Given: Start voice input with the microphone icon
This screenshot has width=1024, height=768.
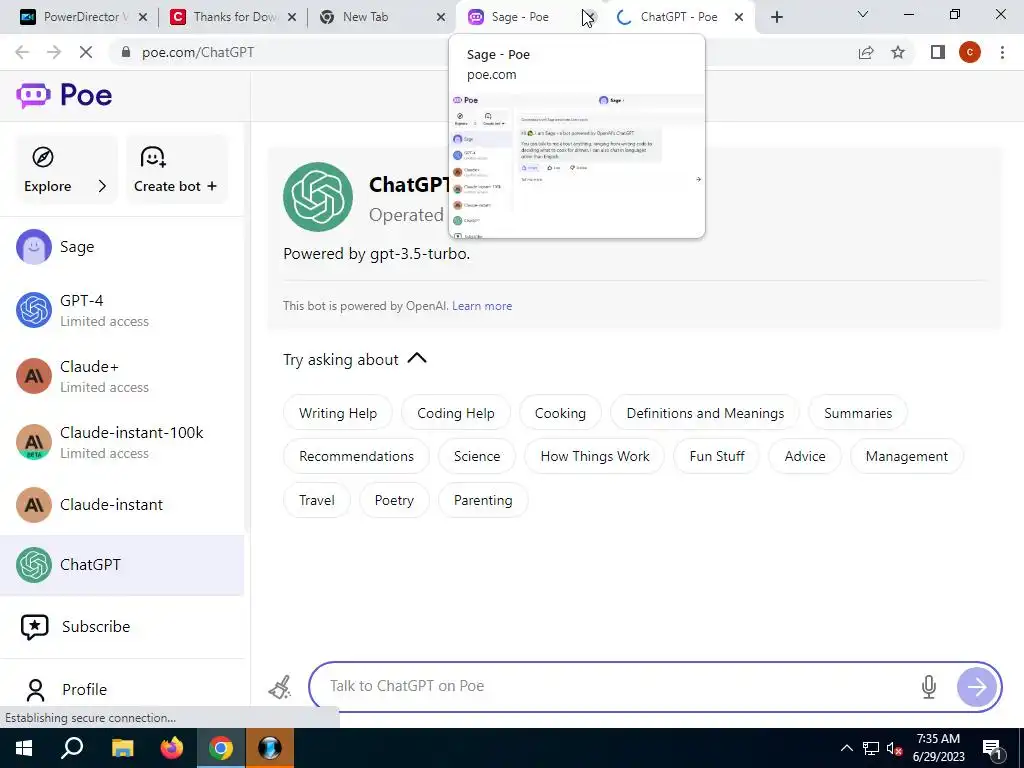Looking at the screenshot, I should (x=929, y=686).
